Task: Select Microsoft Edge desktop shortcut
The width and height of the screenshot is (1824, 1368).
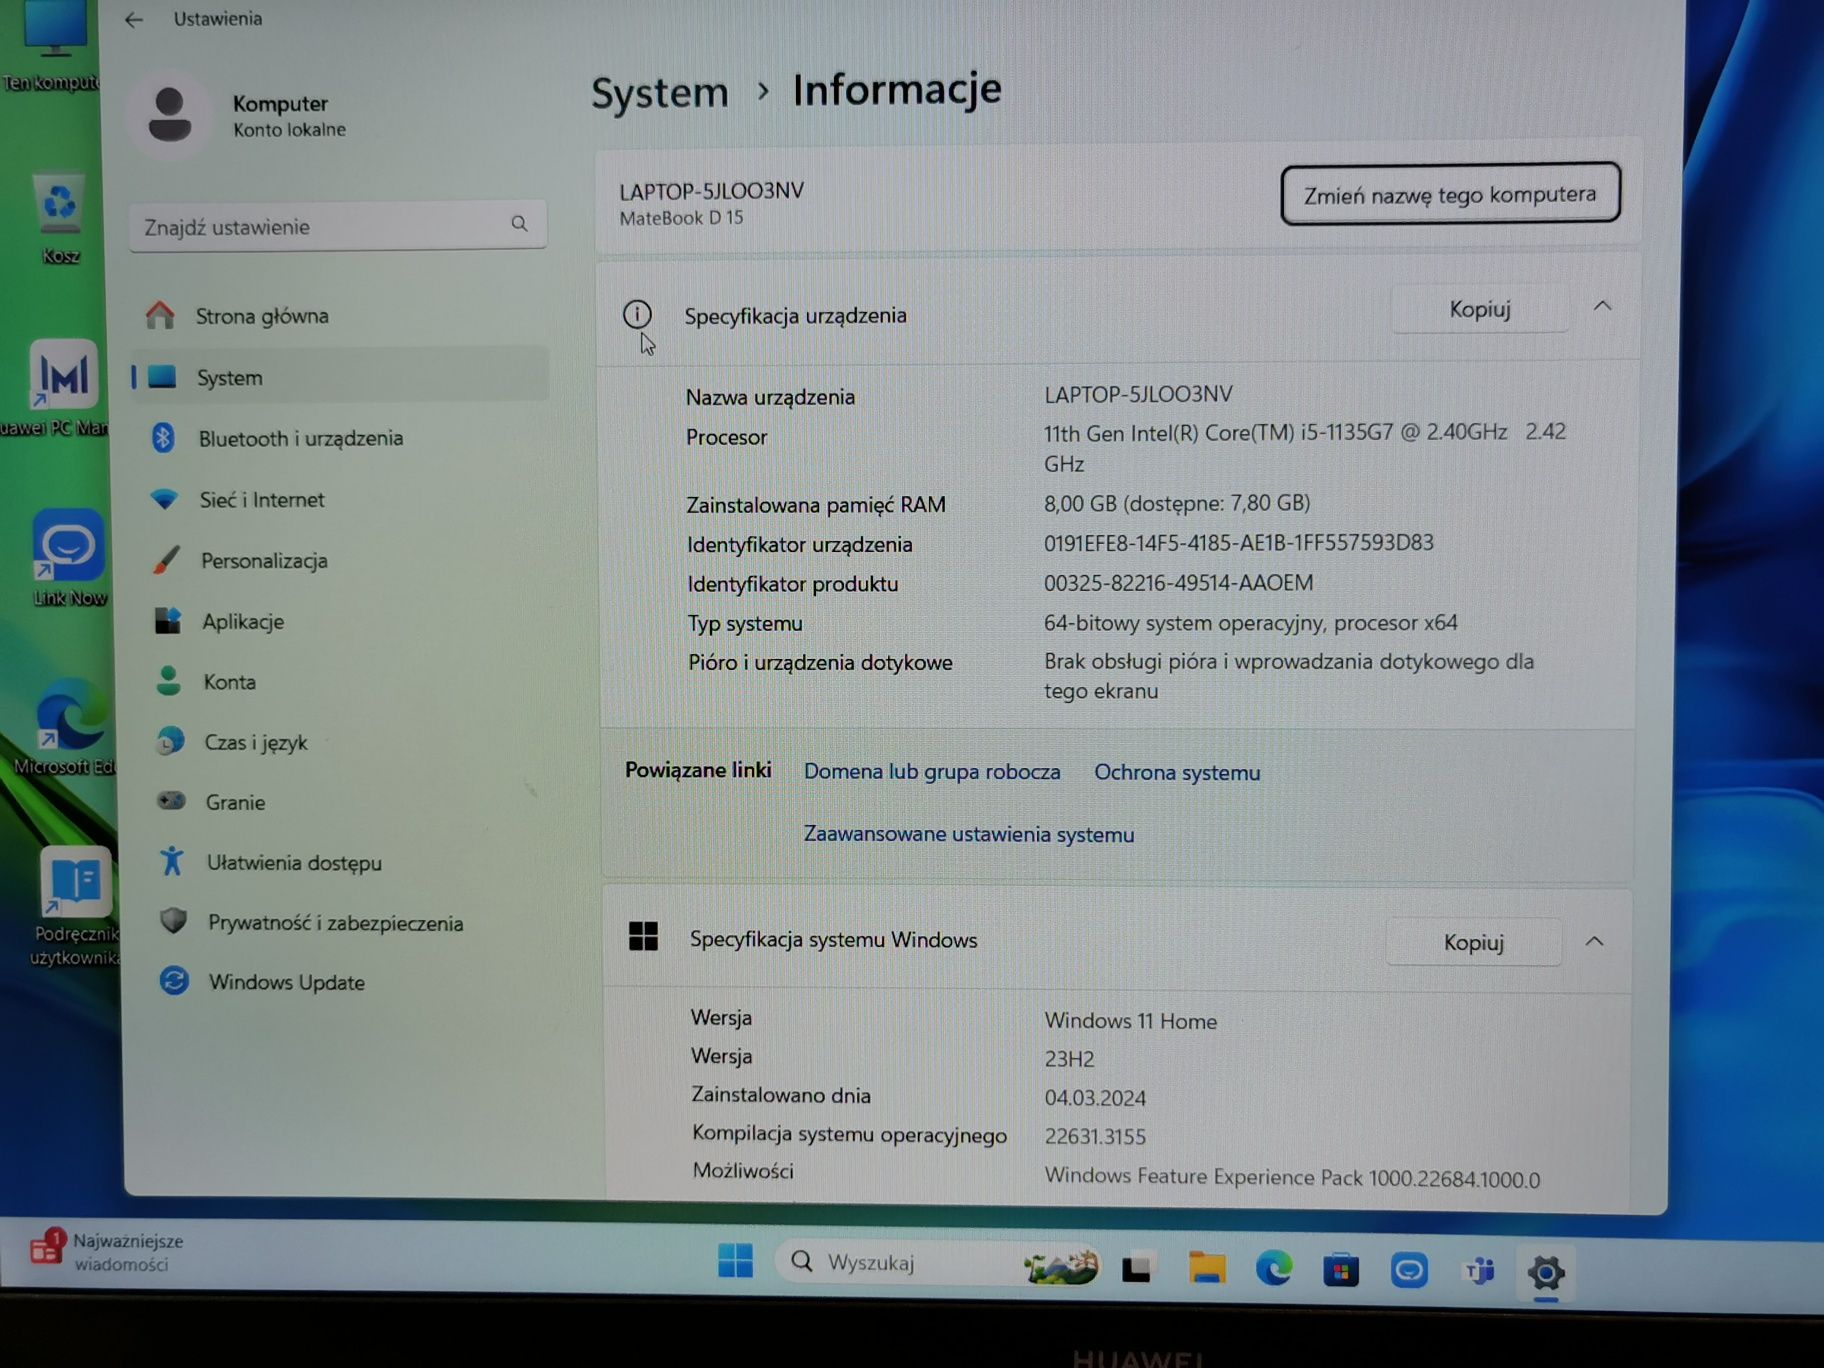Action: 68,726
